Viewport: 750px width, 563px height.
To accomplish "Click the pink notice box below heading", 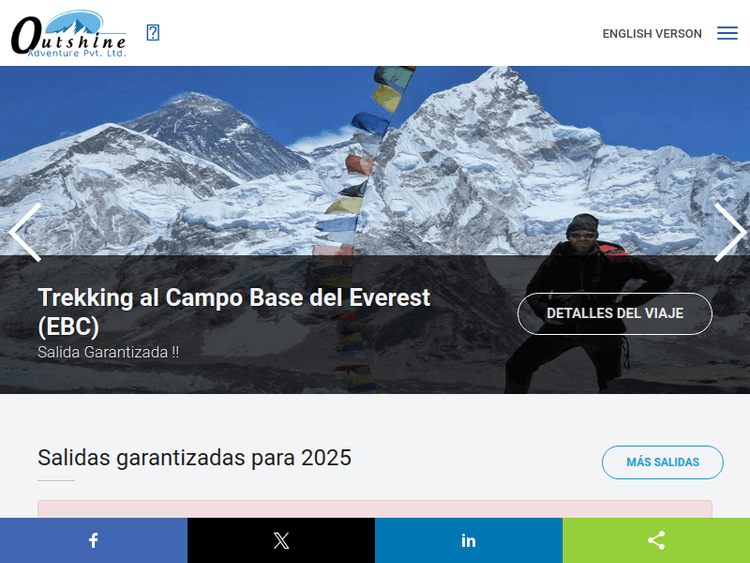I will point(375,509).
